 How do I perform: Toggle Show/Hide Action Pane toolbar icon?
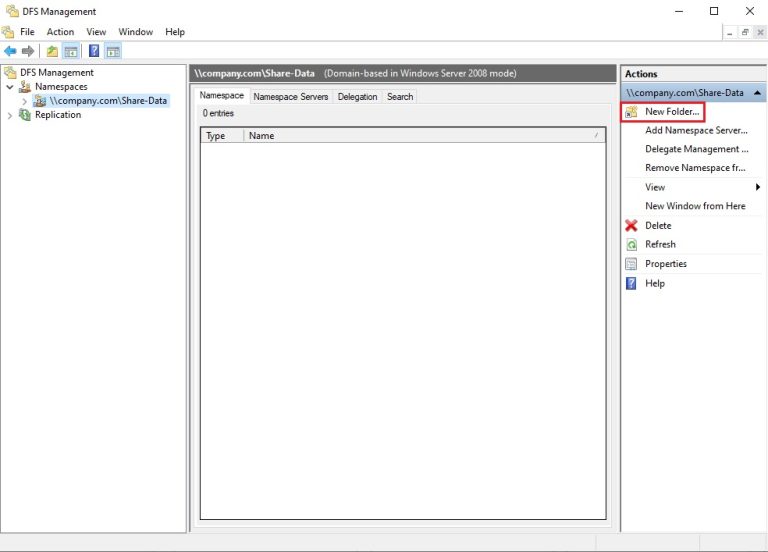(x=113, y=51)
